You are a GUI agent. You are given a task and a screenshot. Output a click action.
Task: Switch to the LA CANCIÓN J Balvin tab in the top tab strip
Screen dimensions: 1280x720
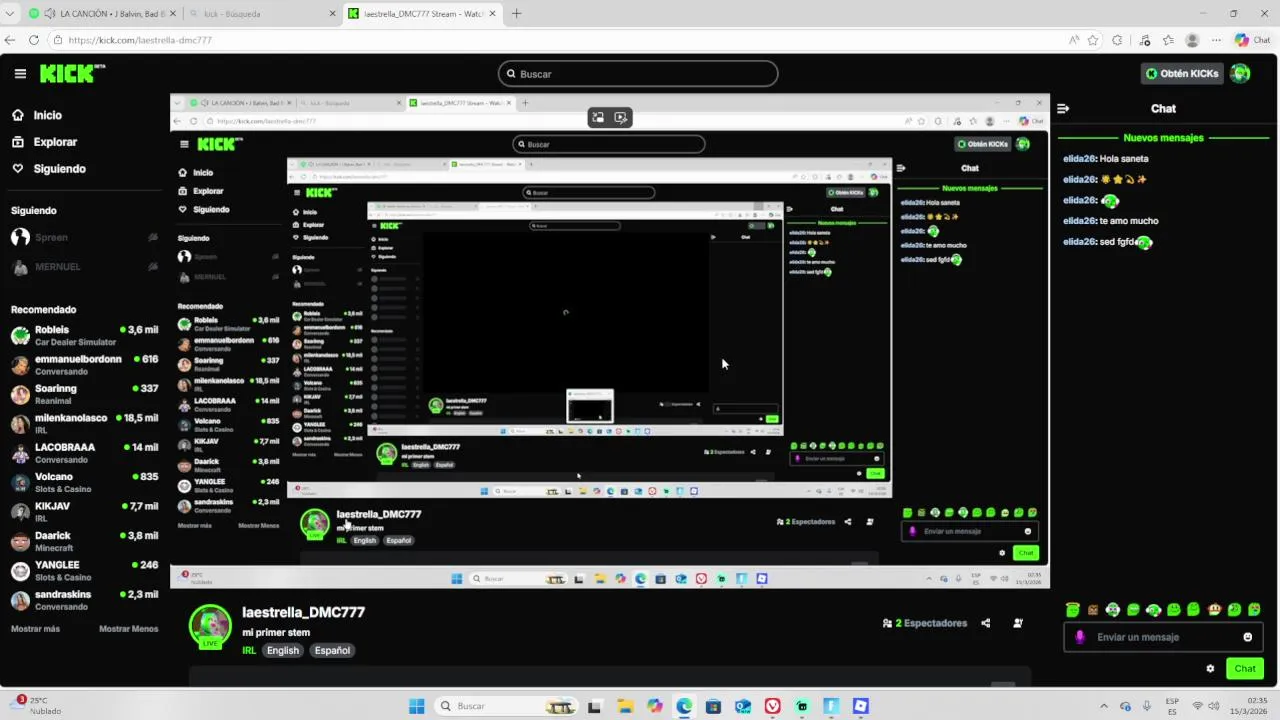pyautogui.click(x=104, y=14)
